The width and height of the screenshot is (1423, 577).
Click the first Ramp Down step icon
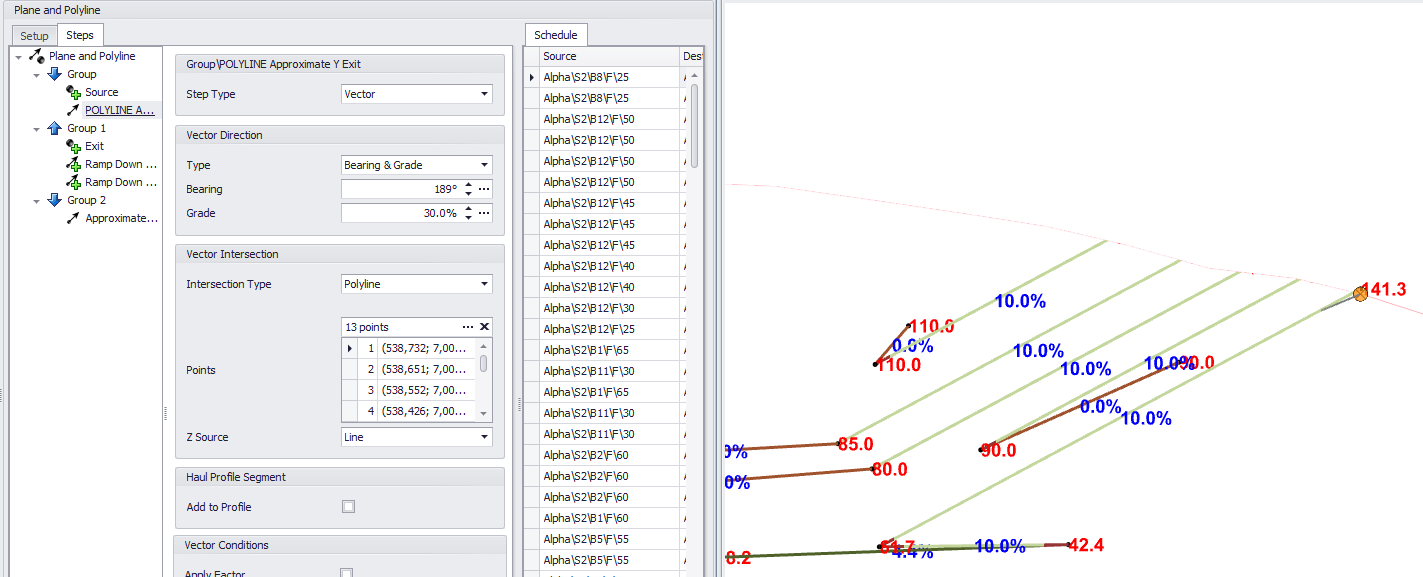coord(73,164)
